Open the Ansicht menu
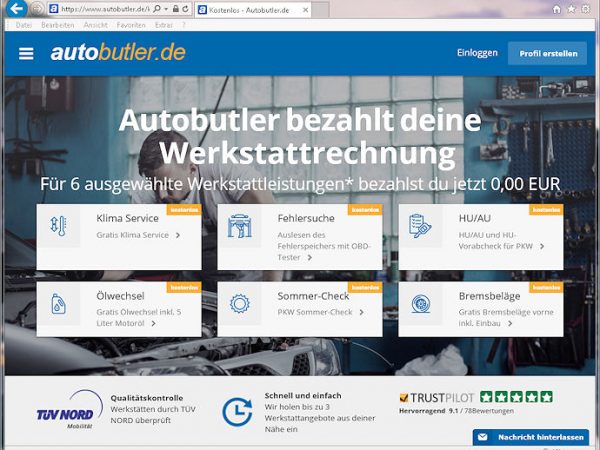 pyautogui.click(x=96, y=25)
